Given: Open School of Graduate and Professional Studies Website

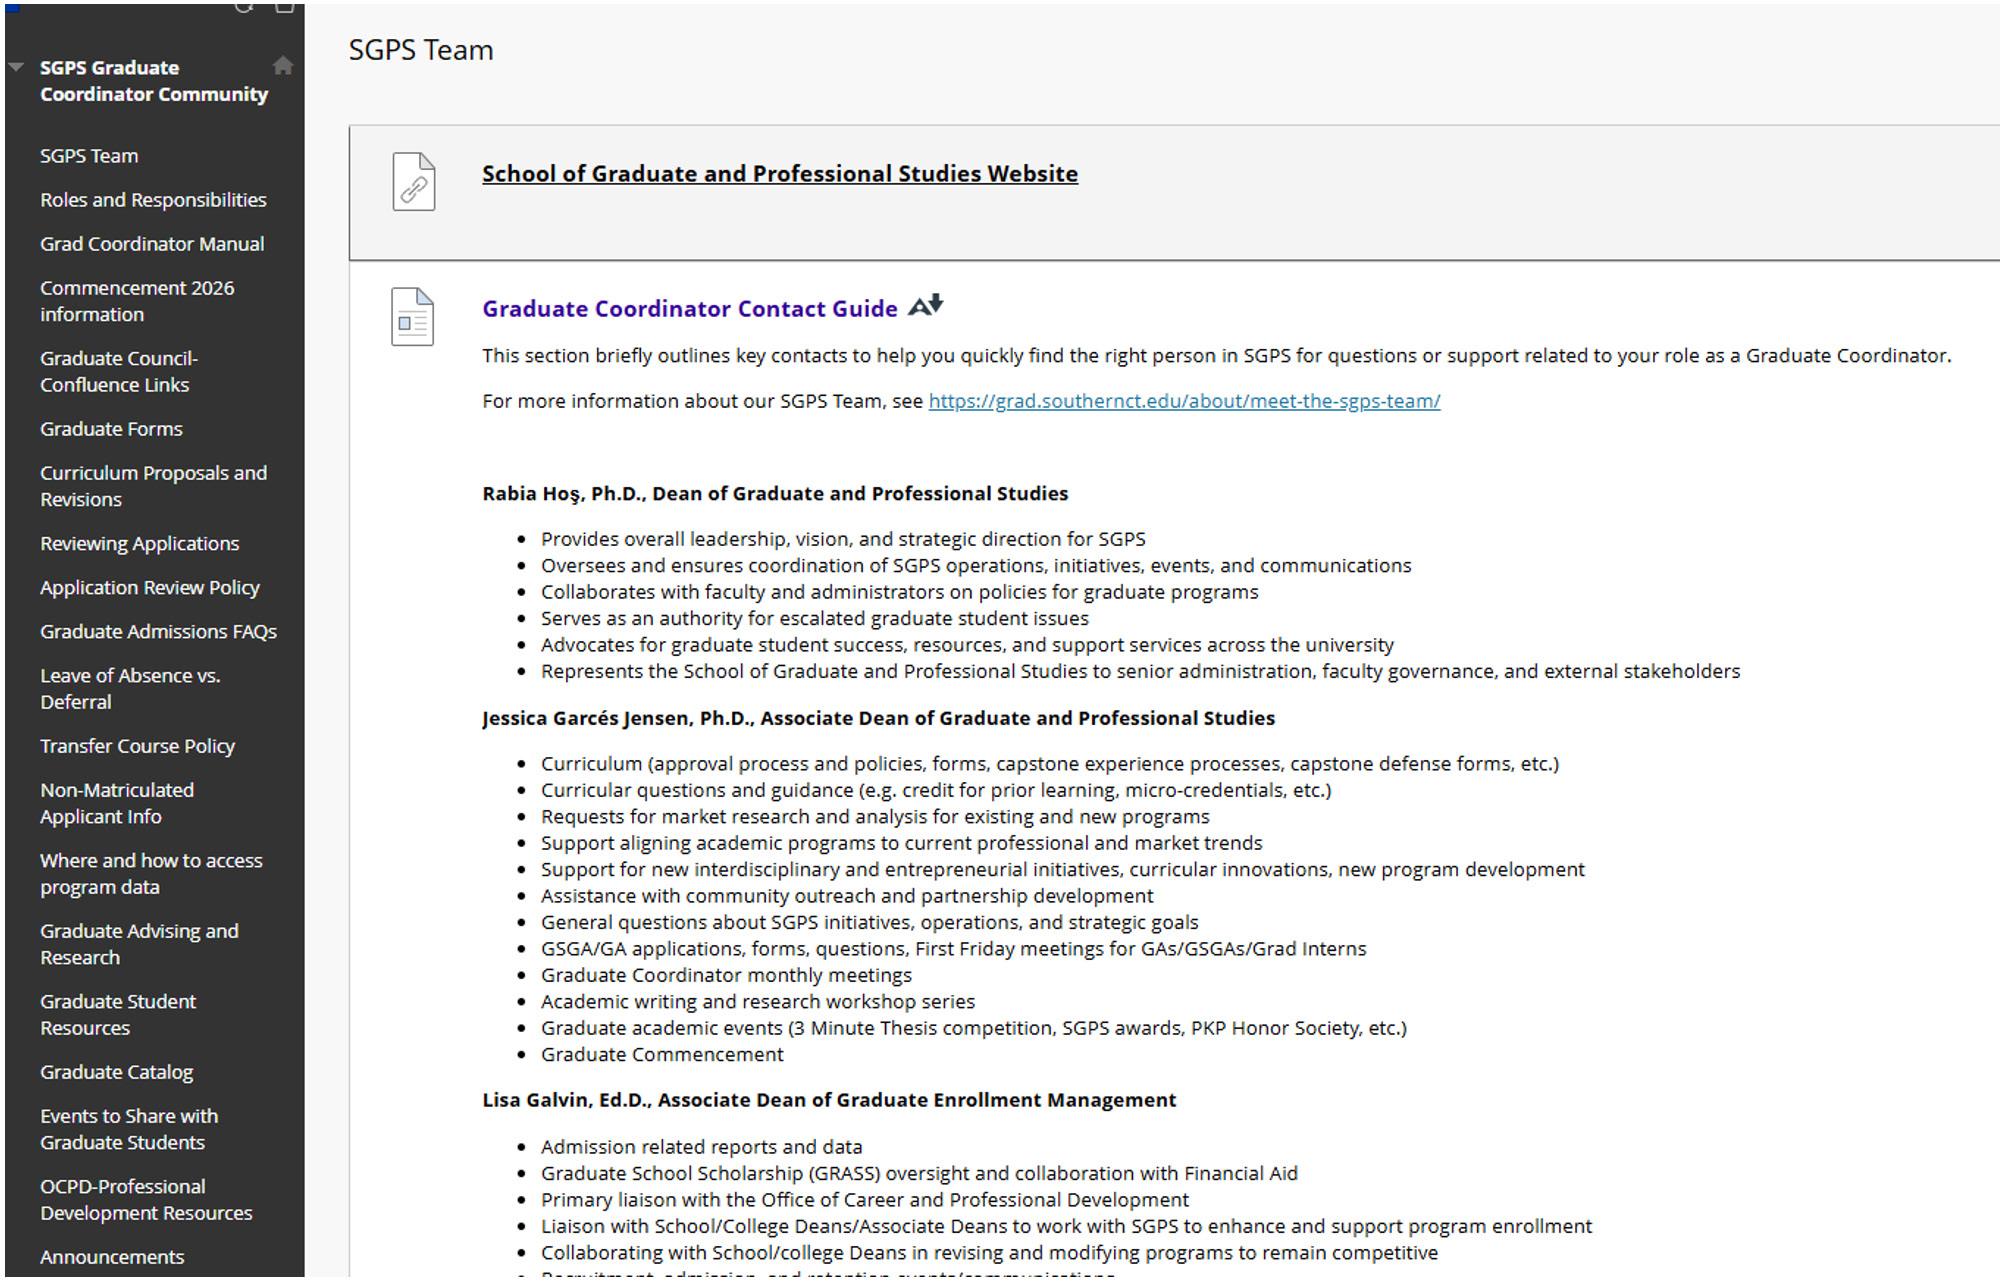Looking at the screenshot, I should (x=779, y=174).
